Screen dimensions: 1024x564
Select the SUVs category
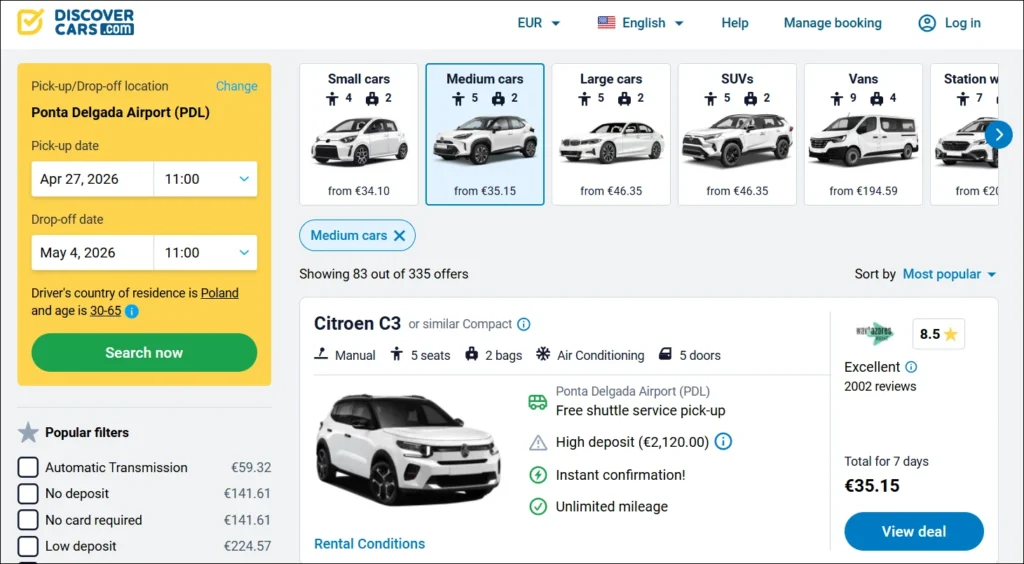(x=737, y=134)
